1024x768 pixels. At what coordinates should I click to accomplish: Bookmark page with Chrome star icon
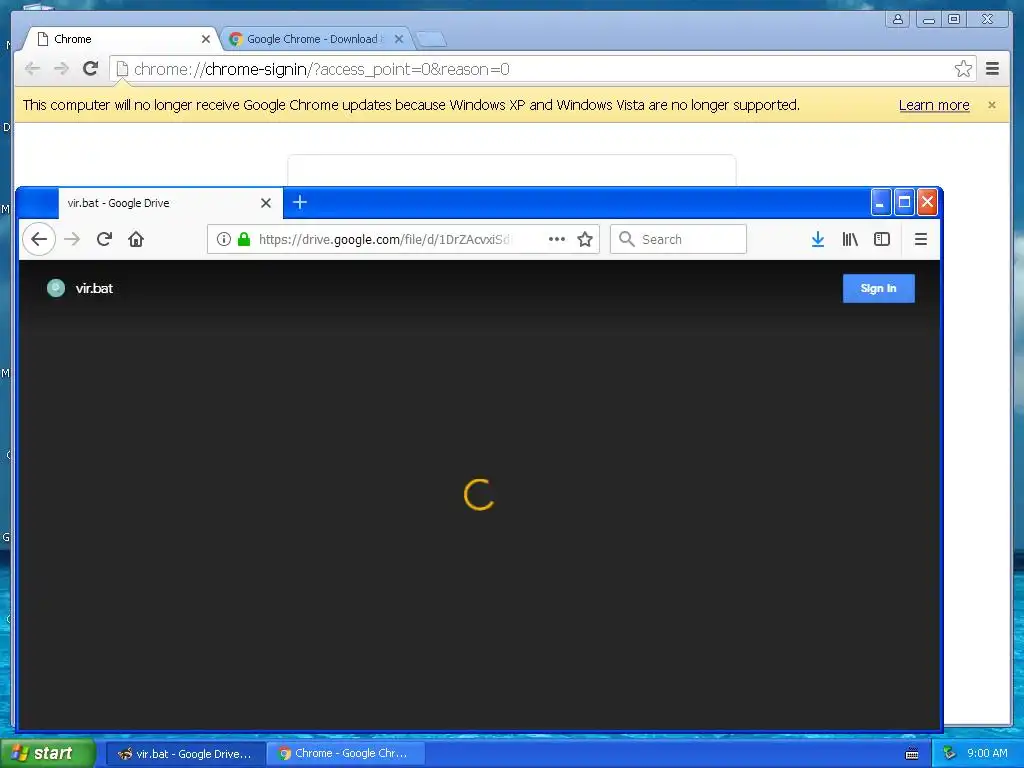(963, 69)
